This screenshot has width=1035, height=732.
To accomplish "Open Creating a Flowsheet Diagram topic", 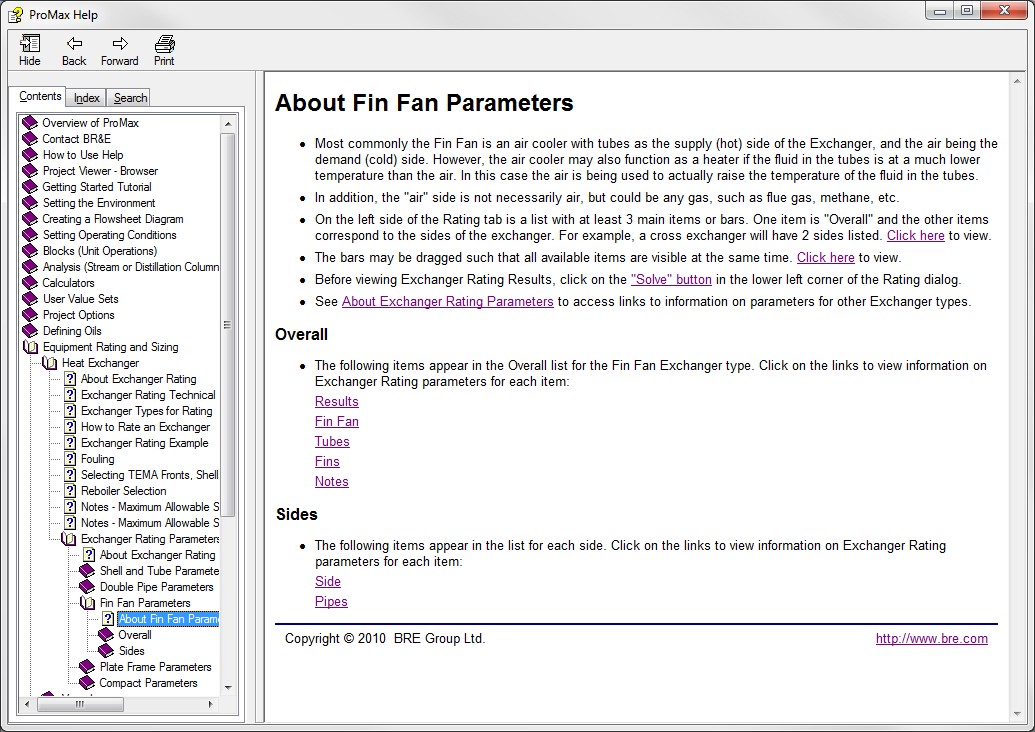I will click(113, 219).
